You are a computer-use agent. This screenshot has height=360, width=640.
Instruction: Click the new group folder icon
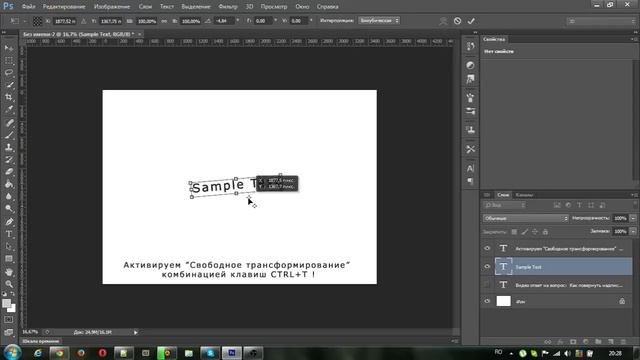click(598, 342)
